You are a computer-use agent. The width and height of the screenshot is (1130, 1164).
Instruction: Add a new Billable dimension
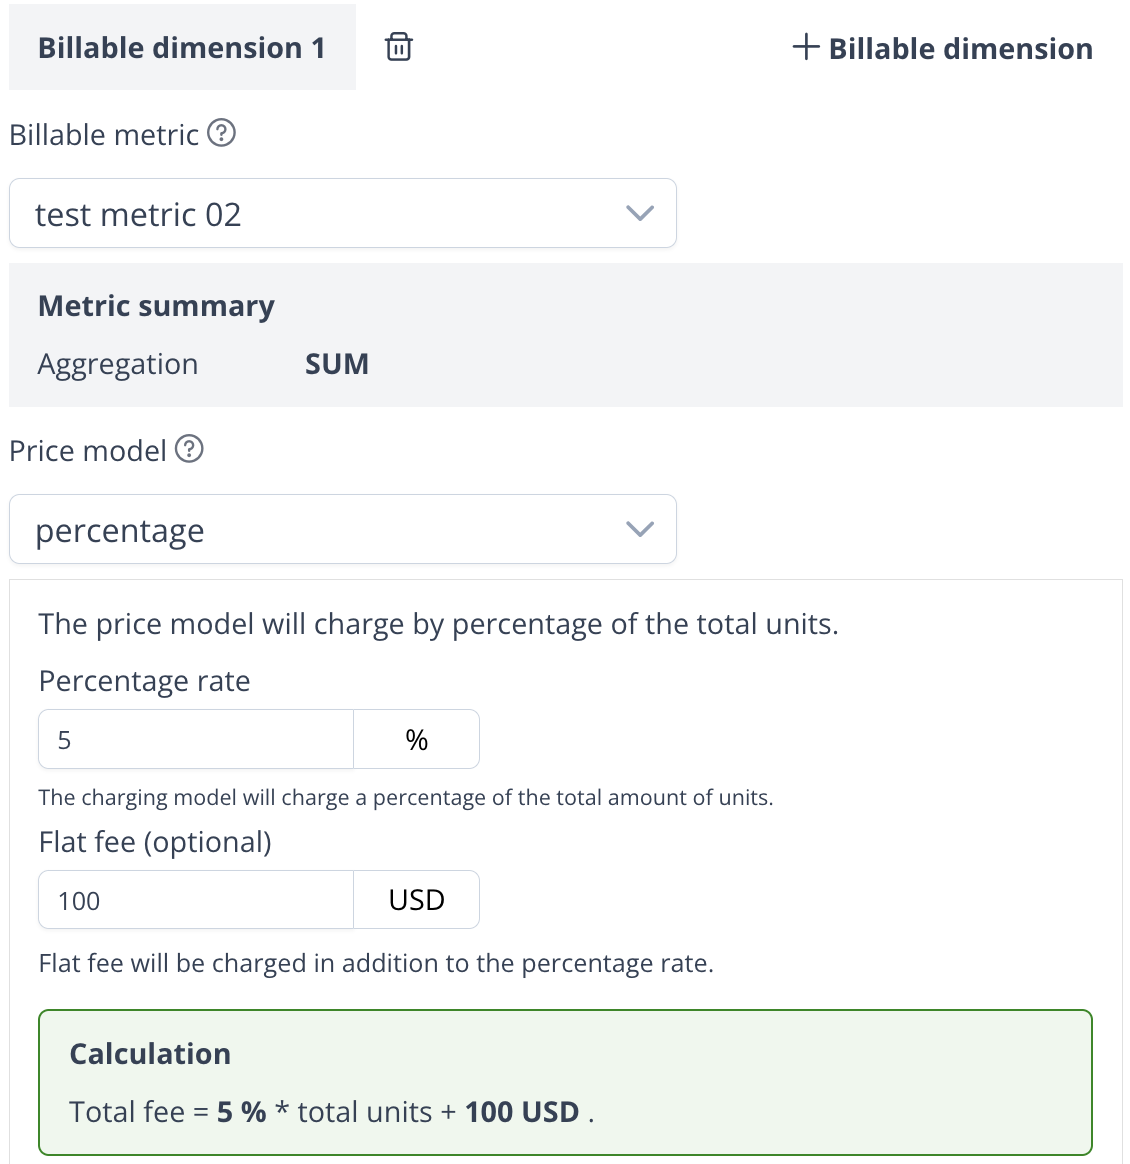(x=942, y=48)
